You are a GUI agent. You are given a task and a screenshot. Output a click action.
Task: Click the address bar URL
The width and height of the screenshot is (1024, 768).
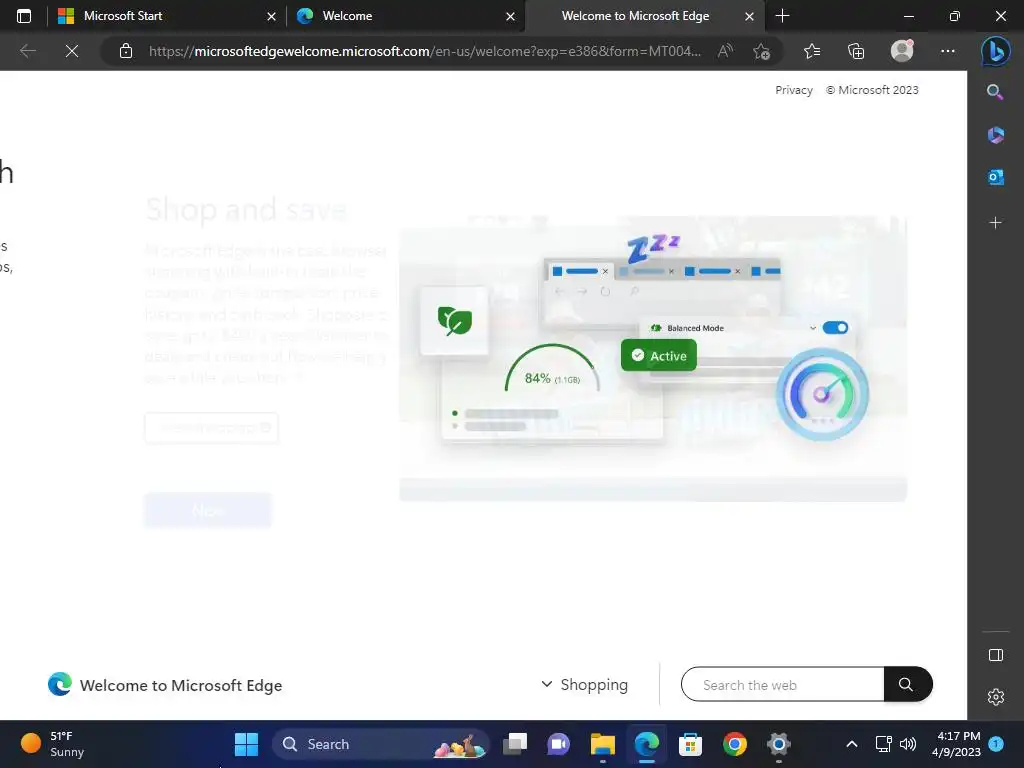pos(424,51)
